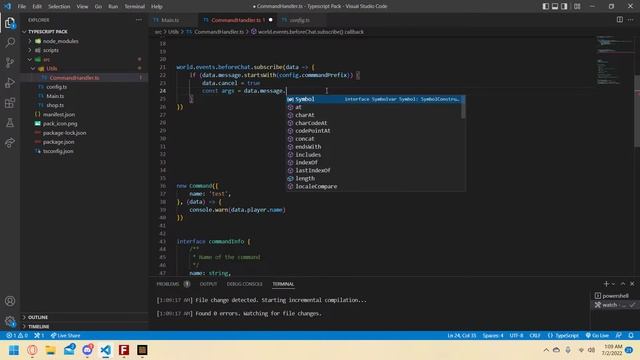The height and width of the screenshot is (360, 640).
Task: Switch to Debug Console panel tab
Action: click(x=244, y=284)
